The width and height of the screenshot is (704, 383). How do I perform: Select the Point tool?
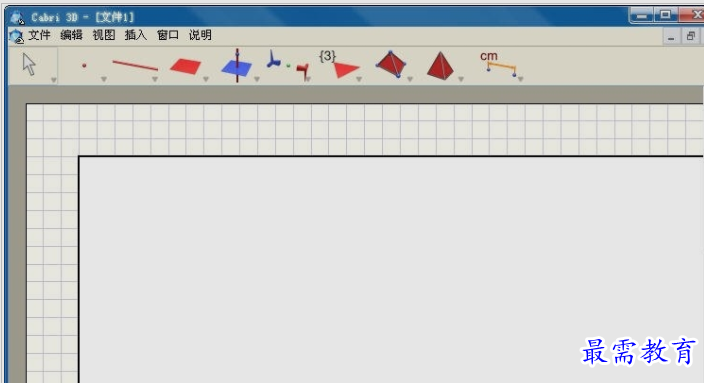84,66
